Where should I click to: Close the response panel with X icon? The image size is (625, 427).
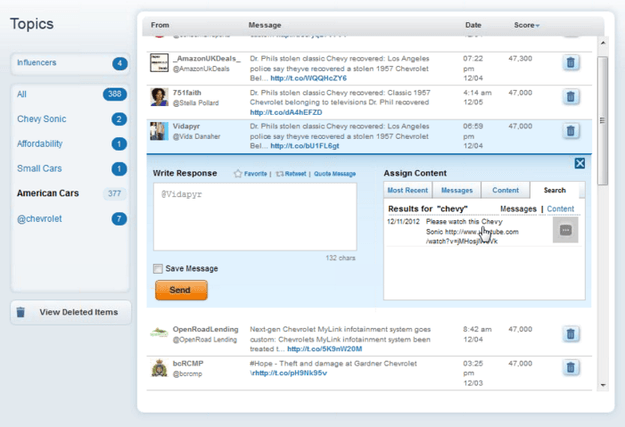580,163
